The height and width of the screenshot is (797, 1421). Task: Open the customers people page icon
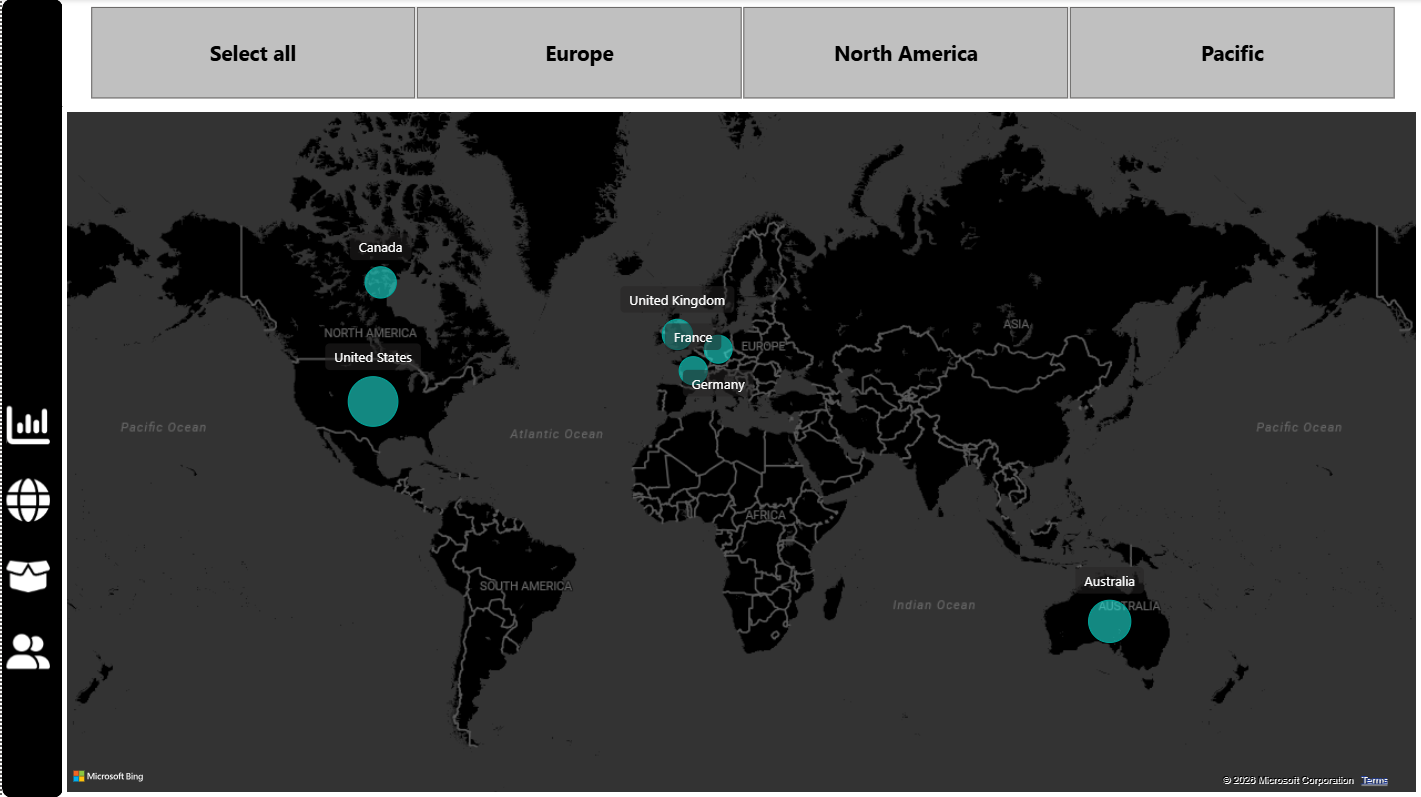coord(30,651)
